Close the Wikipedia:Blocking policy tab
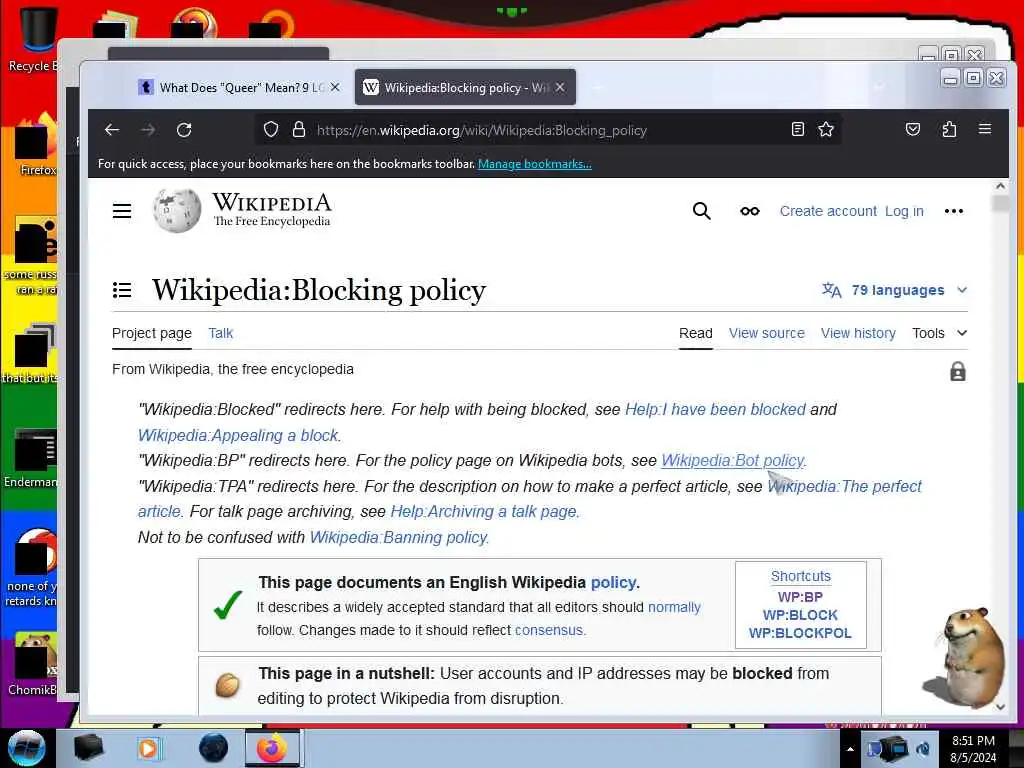The image size is (1024, 768). [560, 87]
